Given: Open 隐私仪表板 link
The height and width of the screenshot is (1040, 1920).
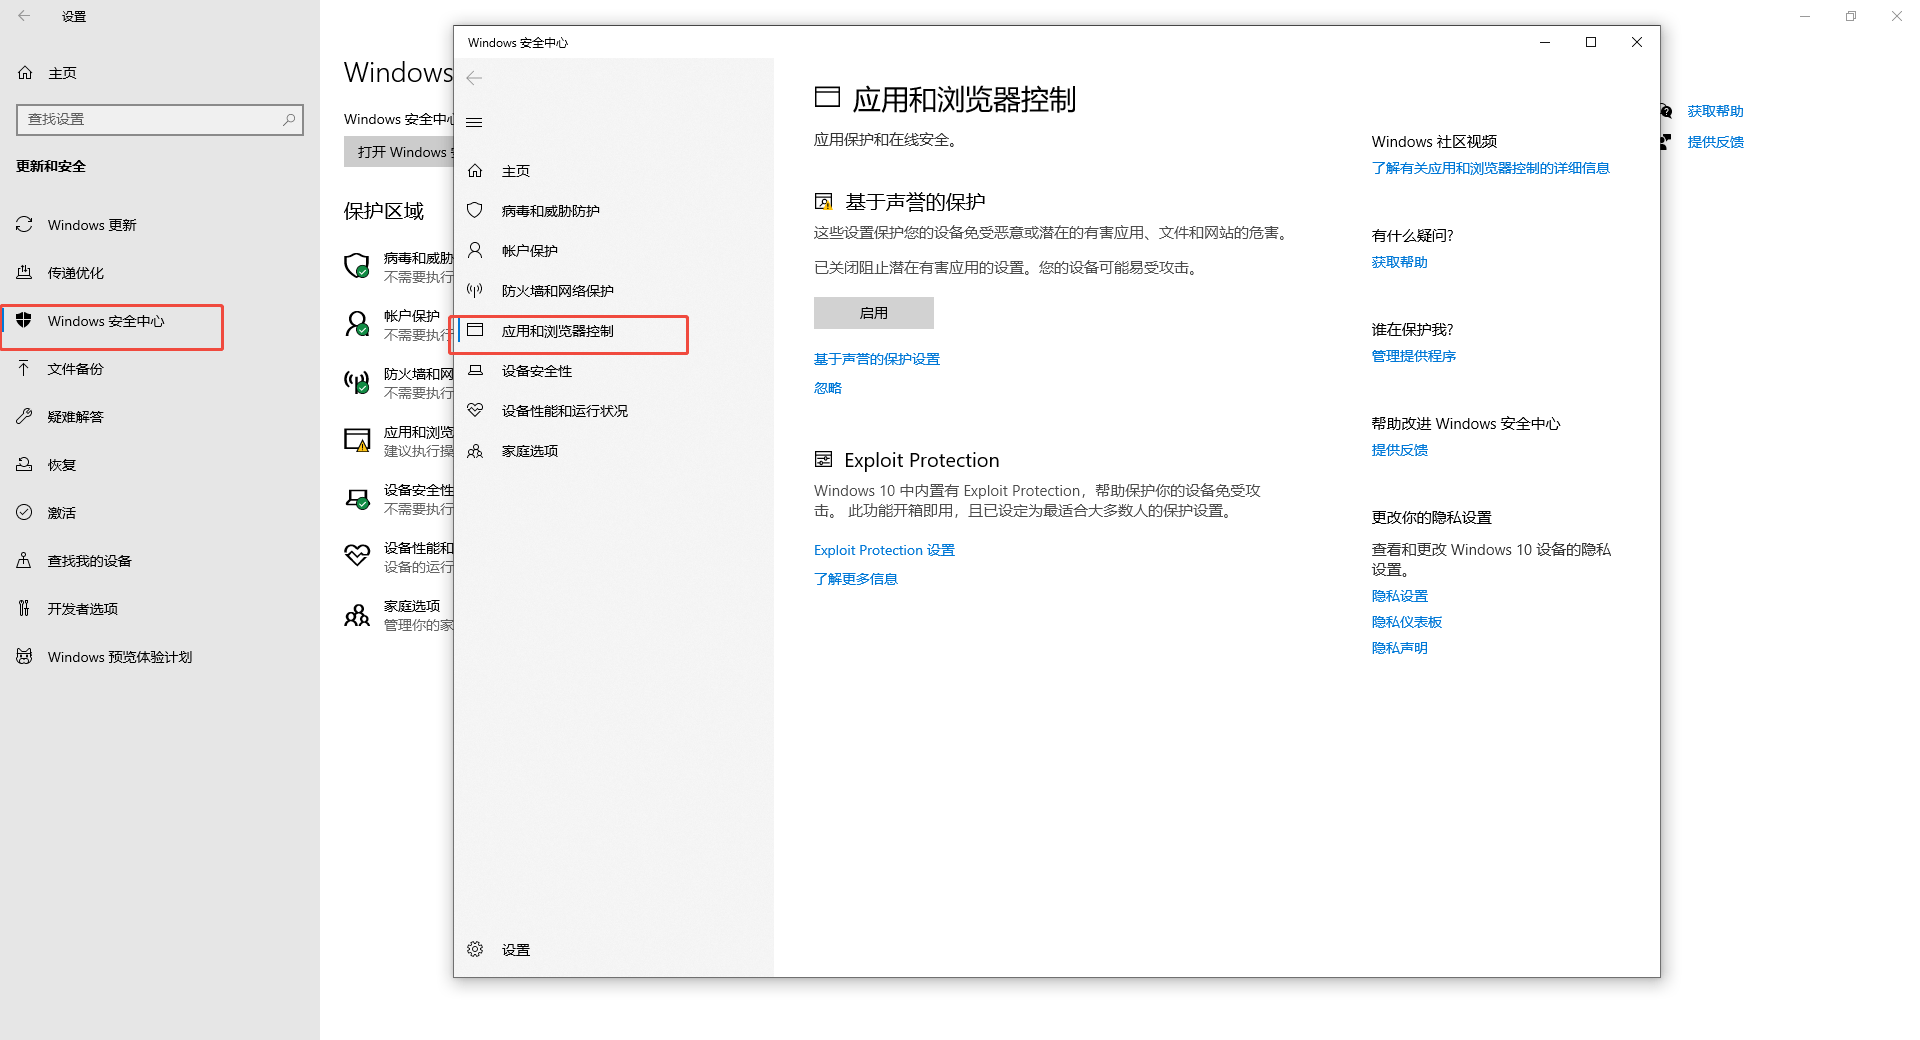Looking at the screenshot, I should click(x=1407, y=622).
